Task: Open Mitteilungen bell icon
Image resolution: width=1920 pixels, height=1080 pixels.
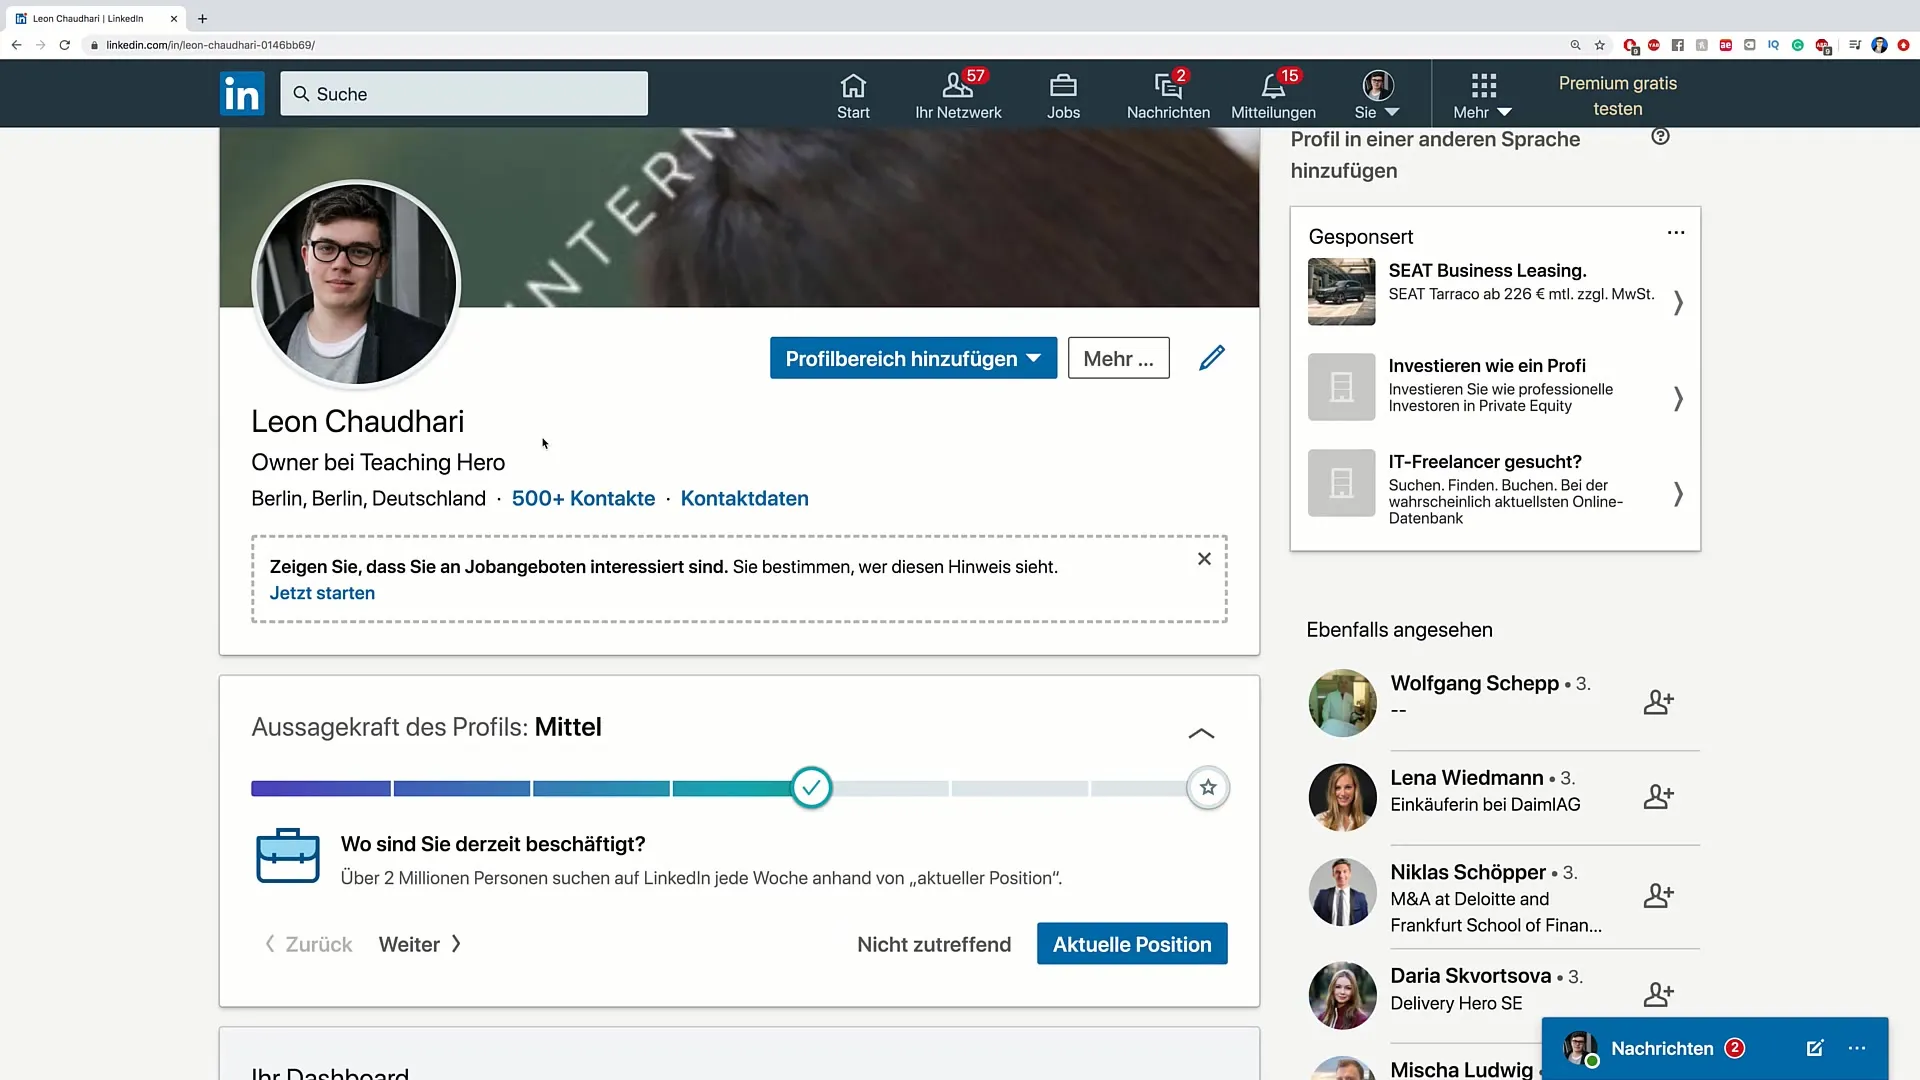Action: [x=1273, y=96]
